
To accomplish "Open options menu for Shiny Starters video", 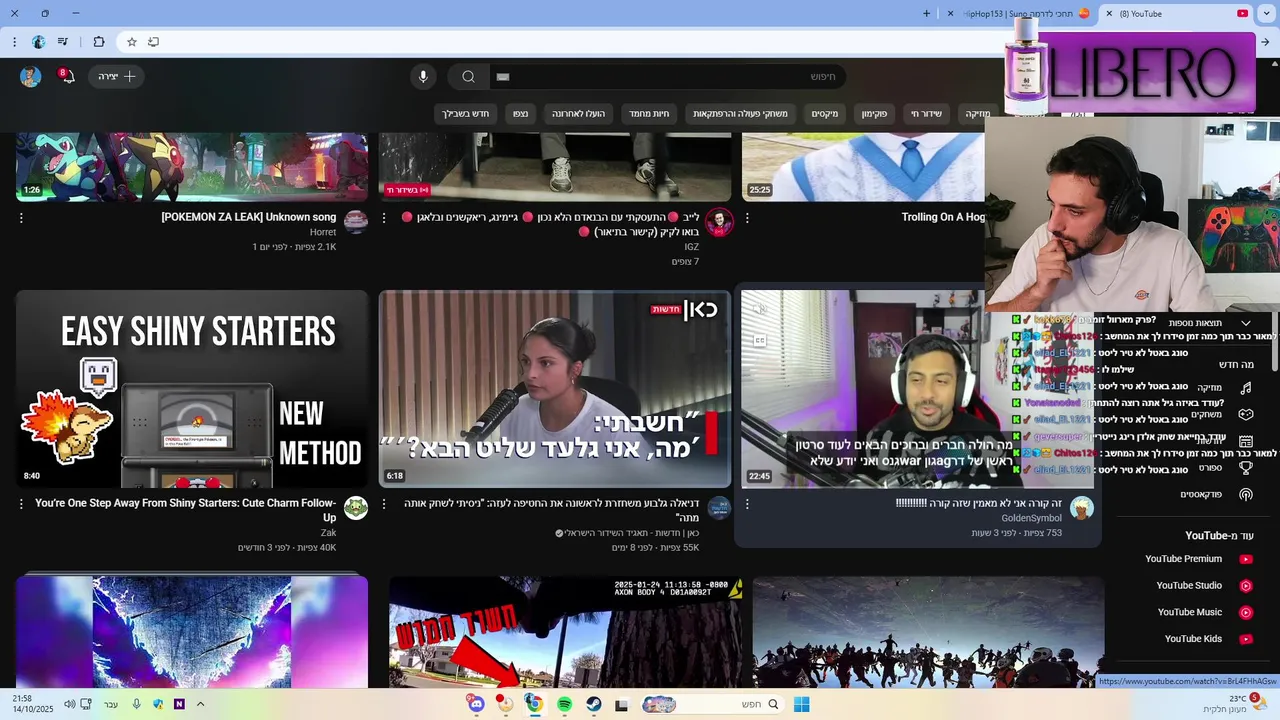I will [21, 504].
